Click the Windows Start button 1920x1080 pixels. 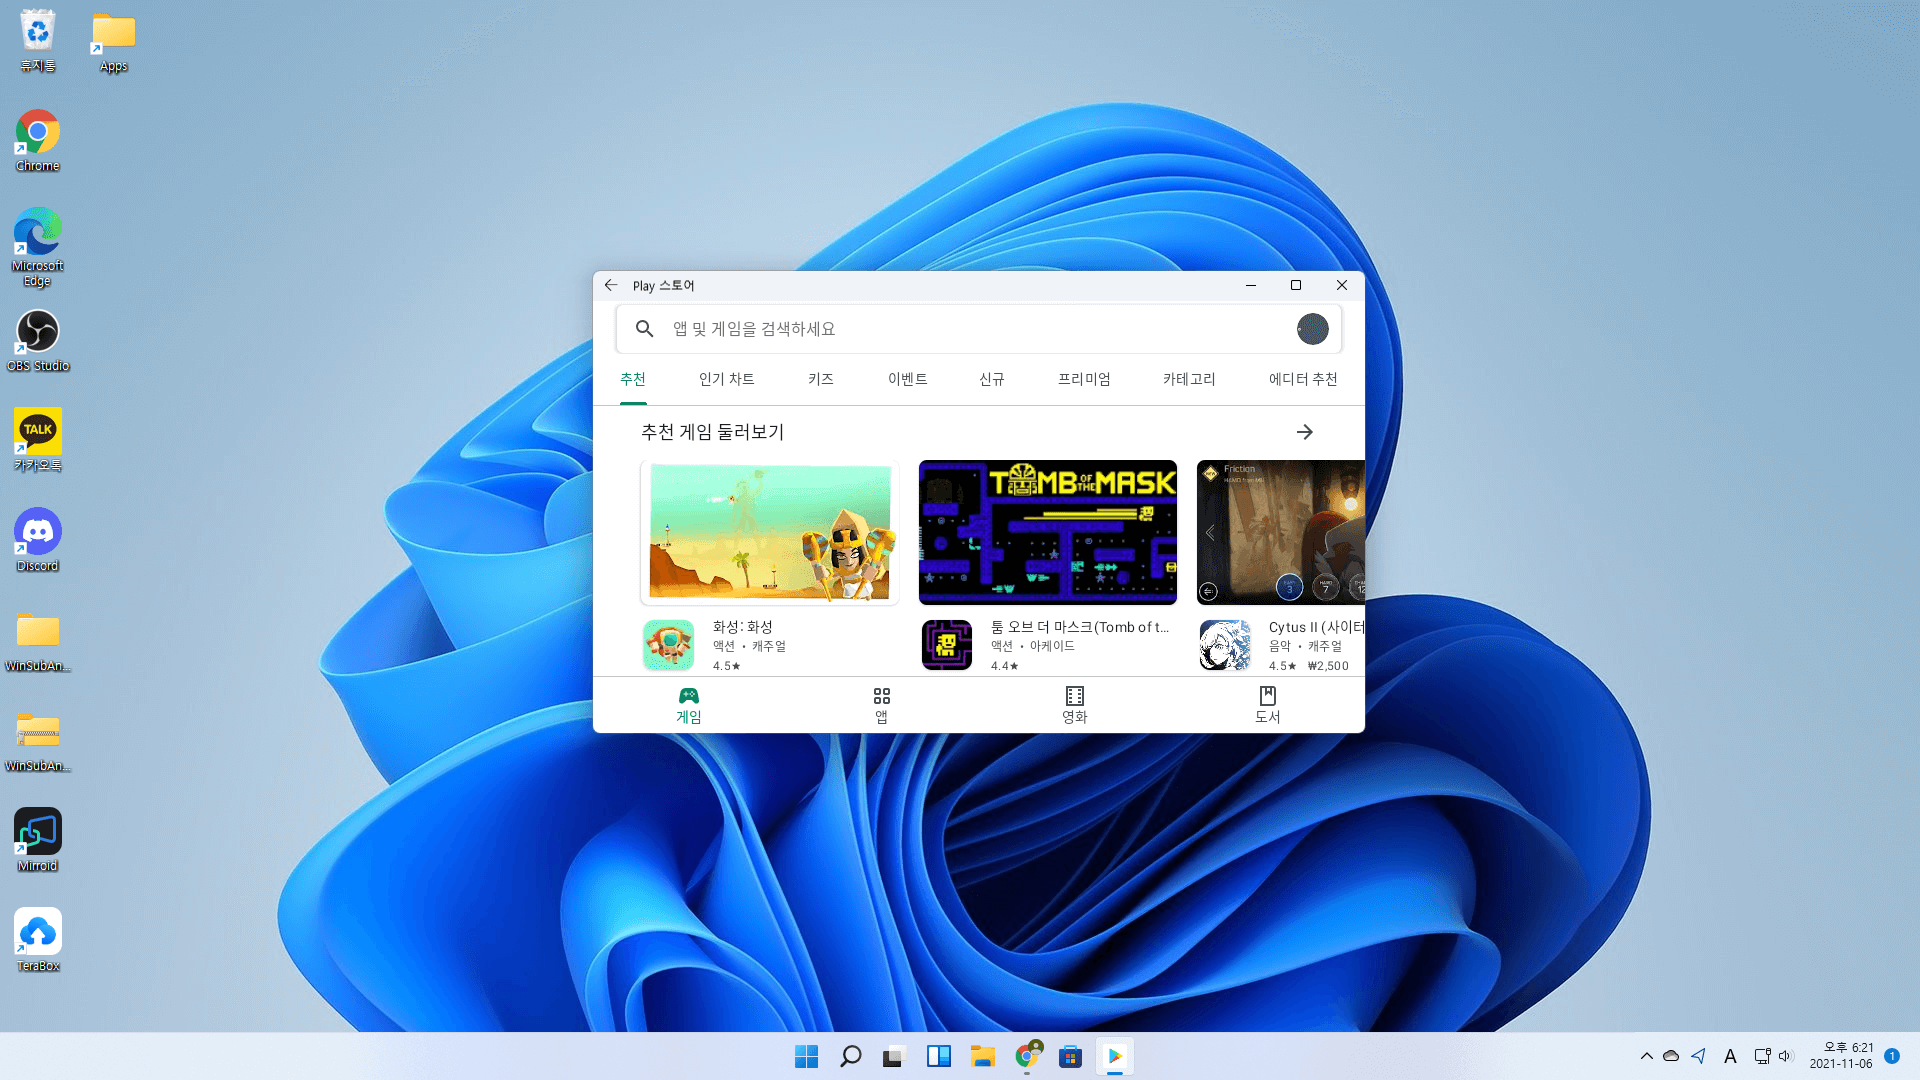tap(806, 1057)
